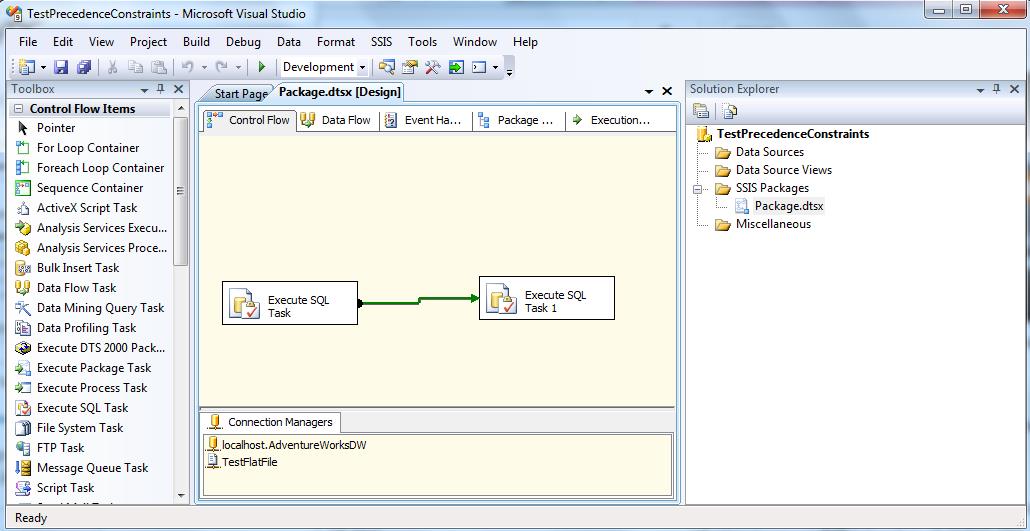
Task: Click the Save icon in toolbar
Action: pyautogui.click(x=61, y=67)
